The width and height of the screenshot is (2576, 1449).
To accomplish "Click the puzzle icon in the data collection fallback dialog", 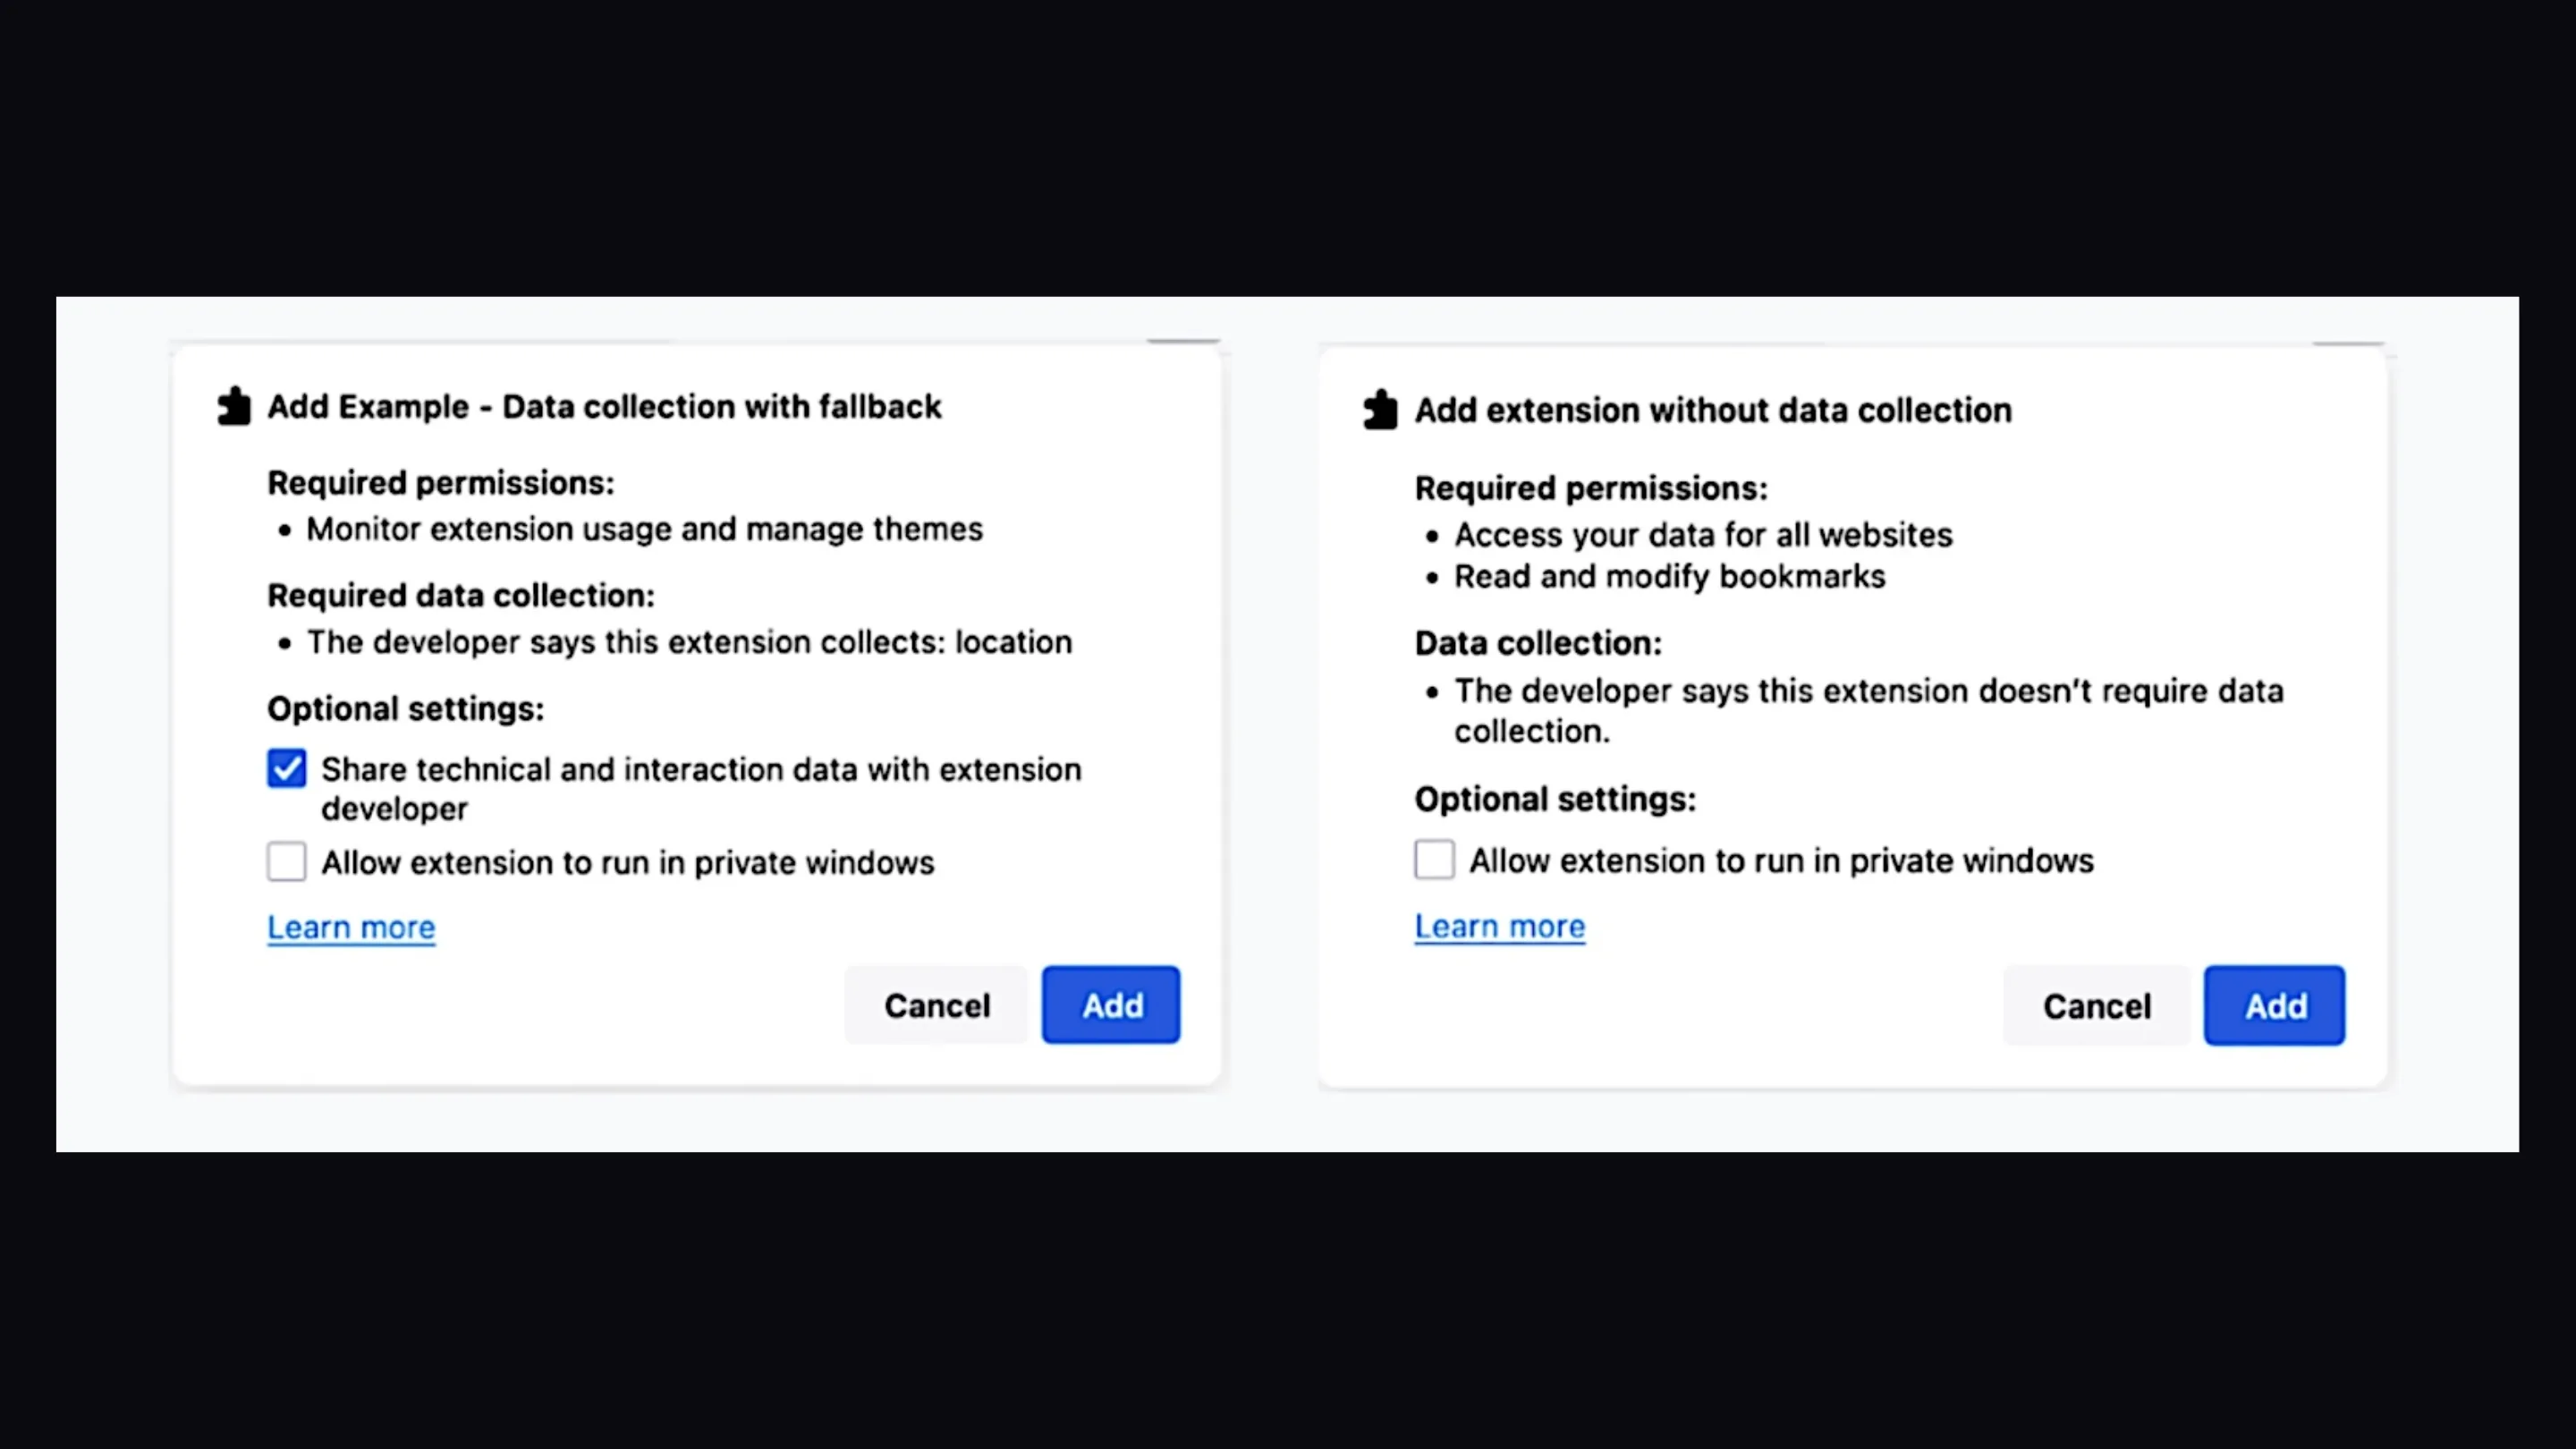I will click(x=234, y=407).
